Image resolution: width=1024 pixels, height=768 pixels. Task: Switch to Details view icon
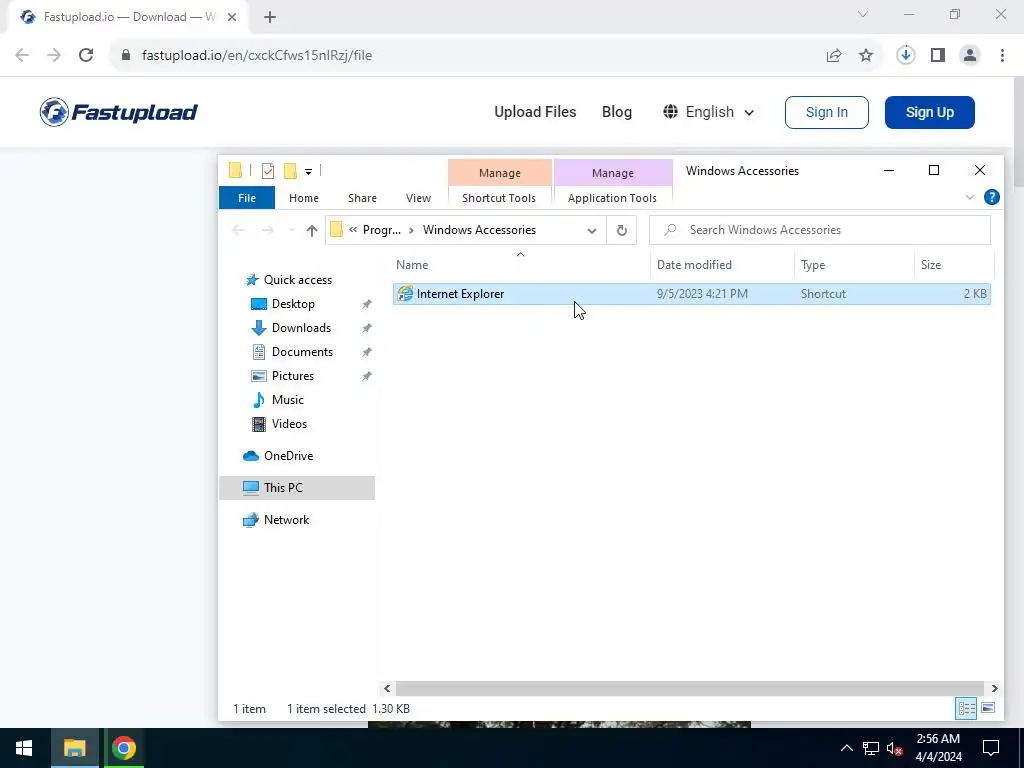click(967, 709)
